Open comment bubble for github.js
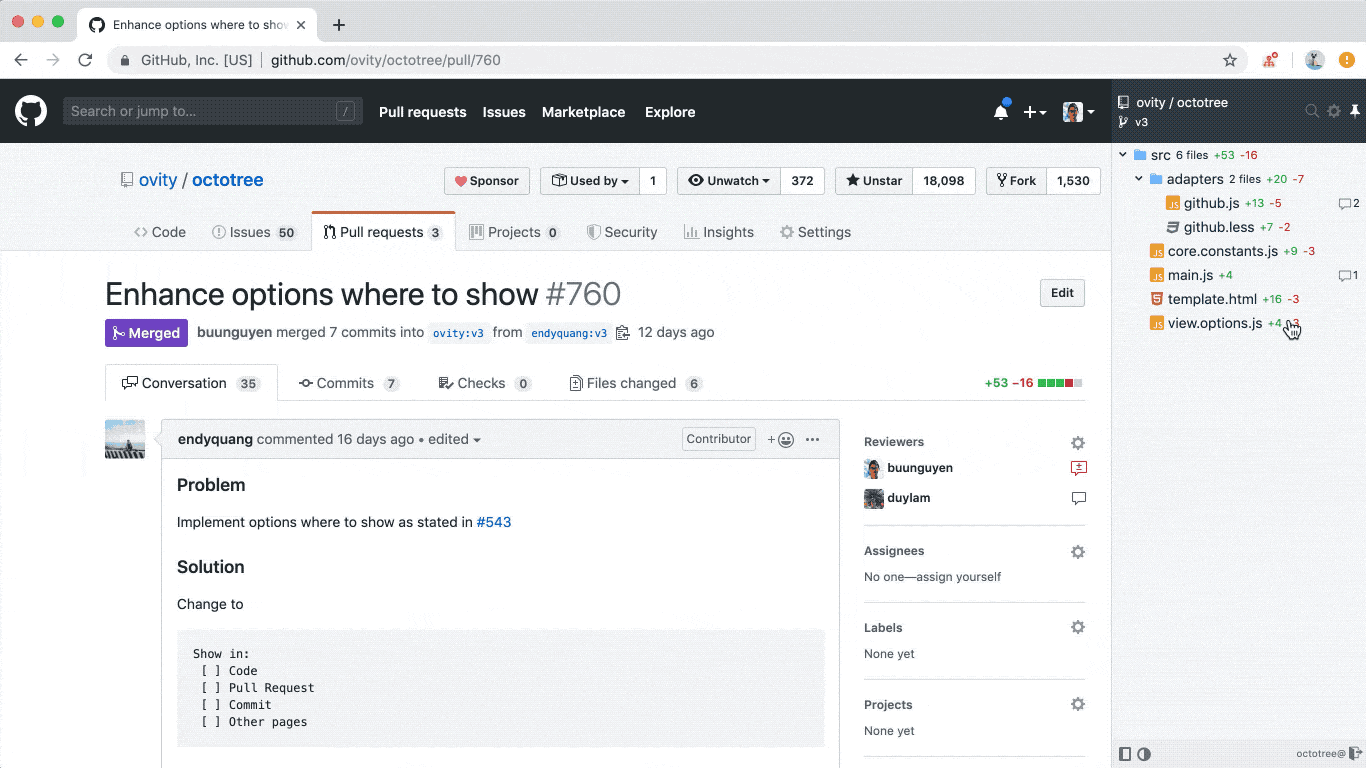The width and height of the screenshot is (1366, 768). point(1348,203)
